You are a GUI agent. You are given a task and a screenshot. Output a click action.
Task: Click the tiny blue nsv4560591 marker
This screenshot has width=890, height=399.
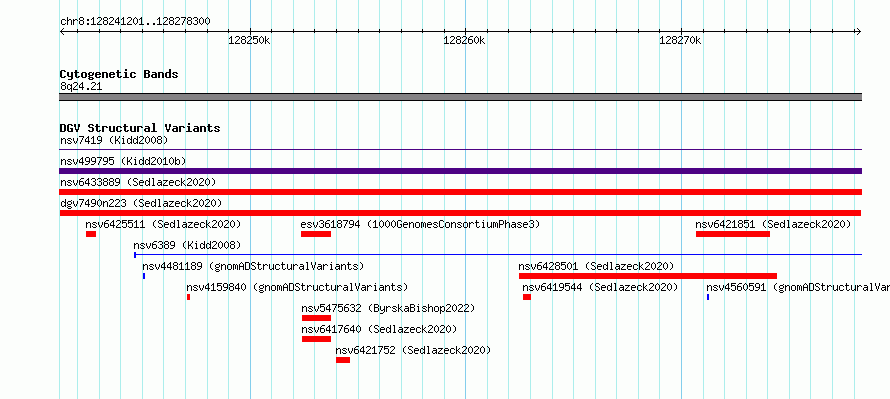click(x=708, y=297)
